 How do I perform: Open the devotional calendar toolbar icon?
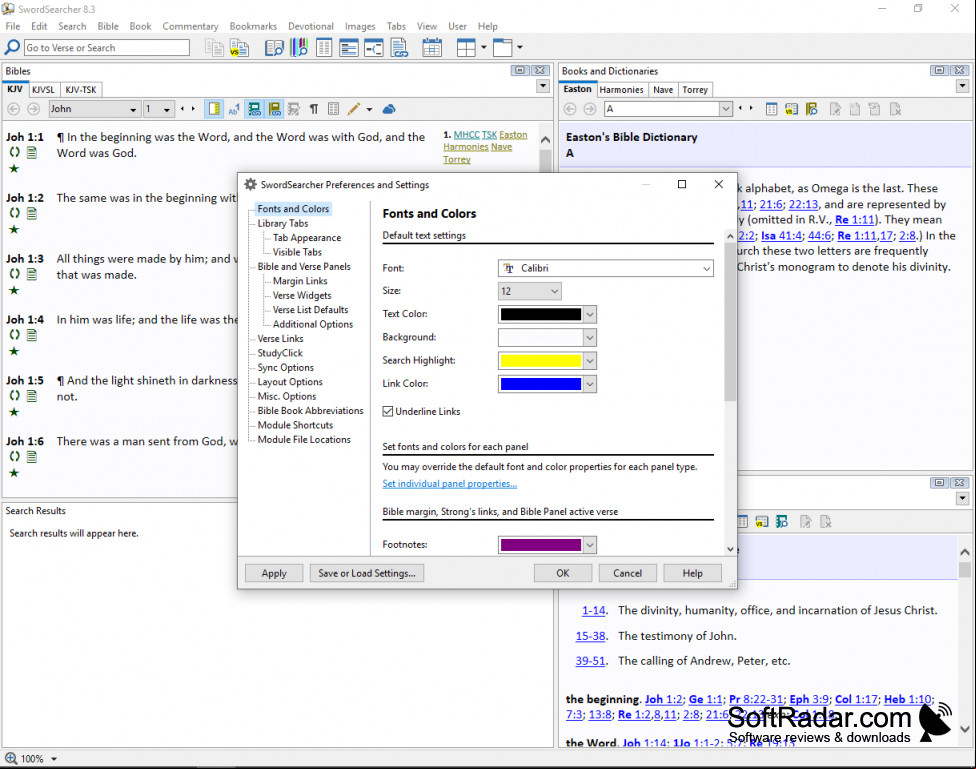[x=432, y=47]
